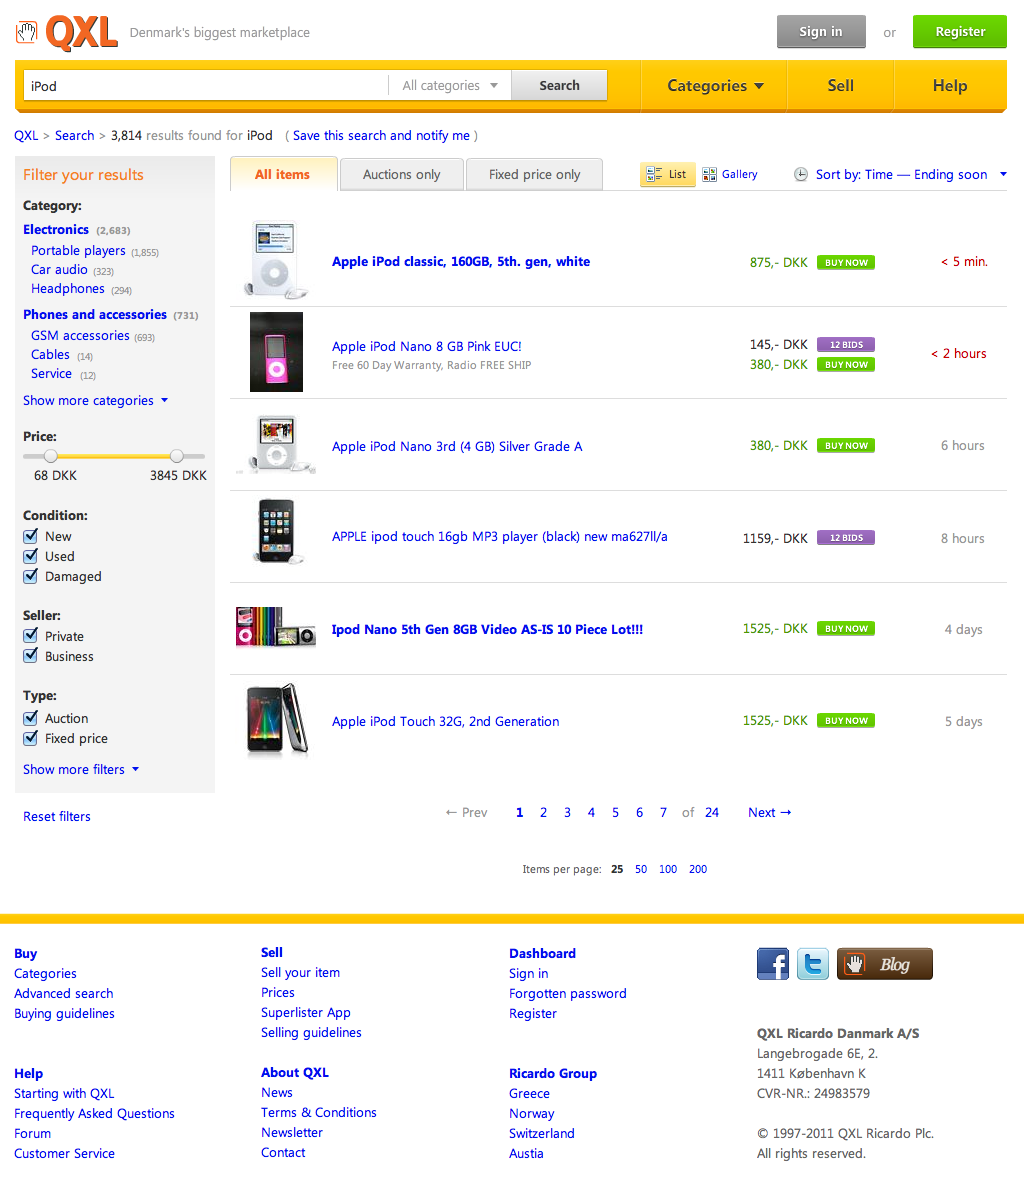Screen dimensions: 1024x1200
Task: Switch to Gallery view icon
Action: 710,174
